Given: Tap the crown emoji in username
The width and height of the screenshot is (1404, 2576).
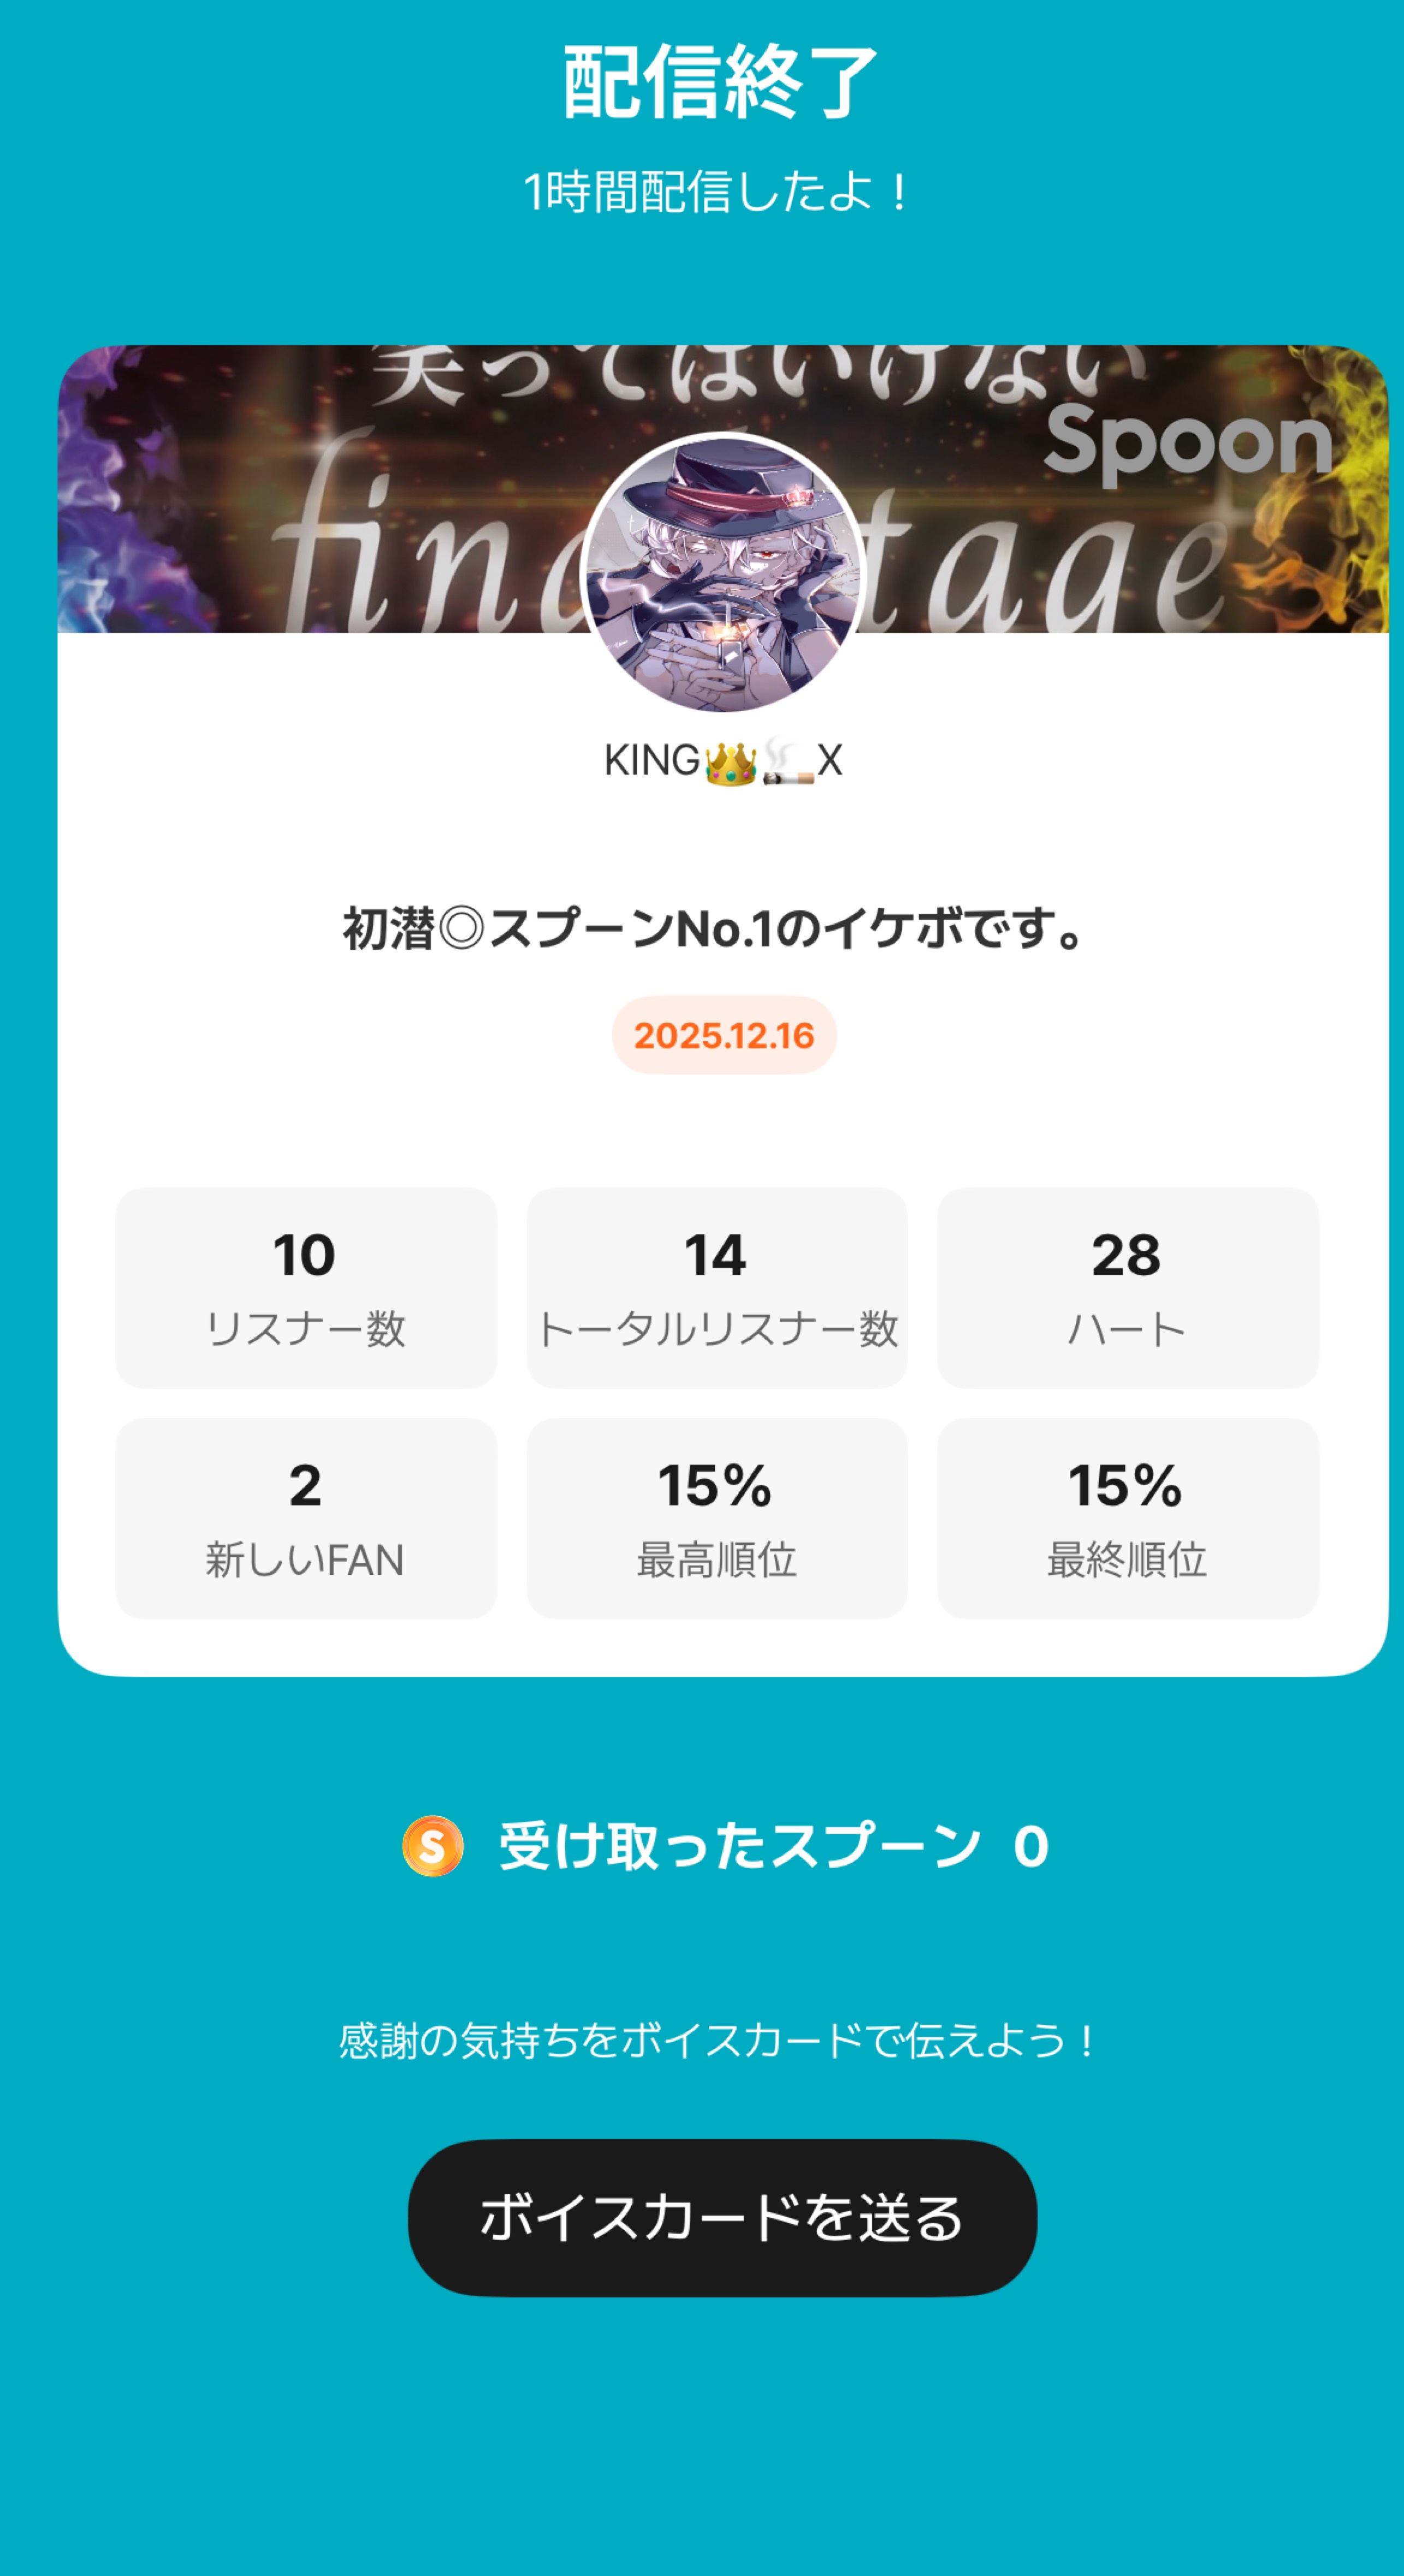Looking at the screenshot, I should coord(731,763).
